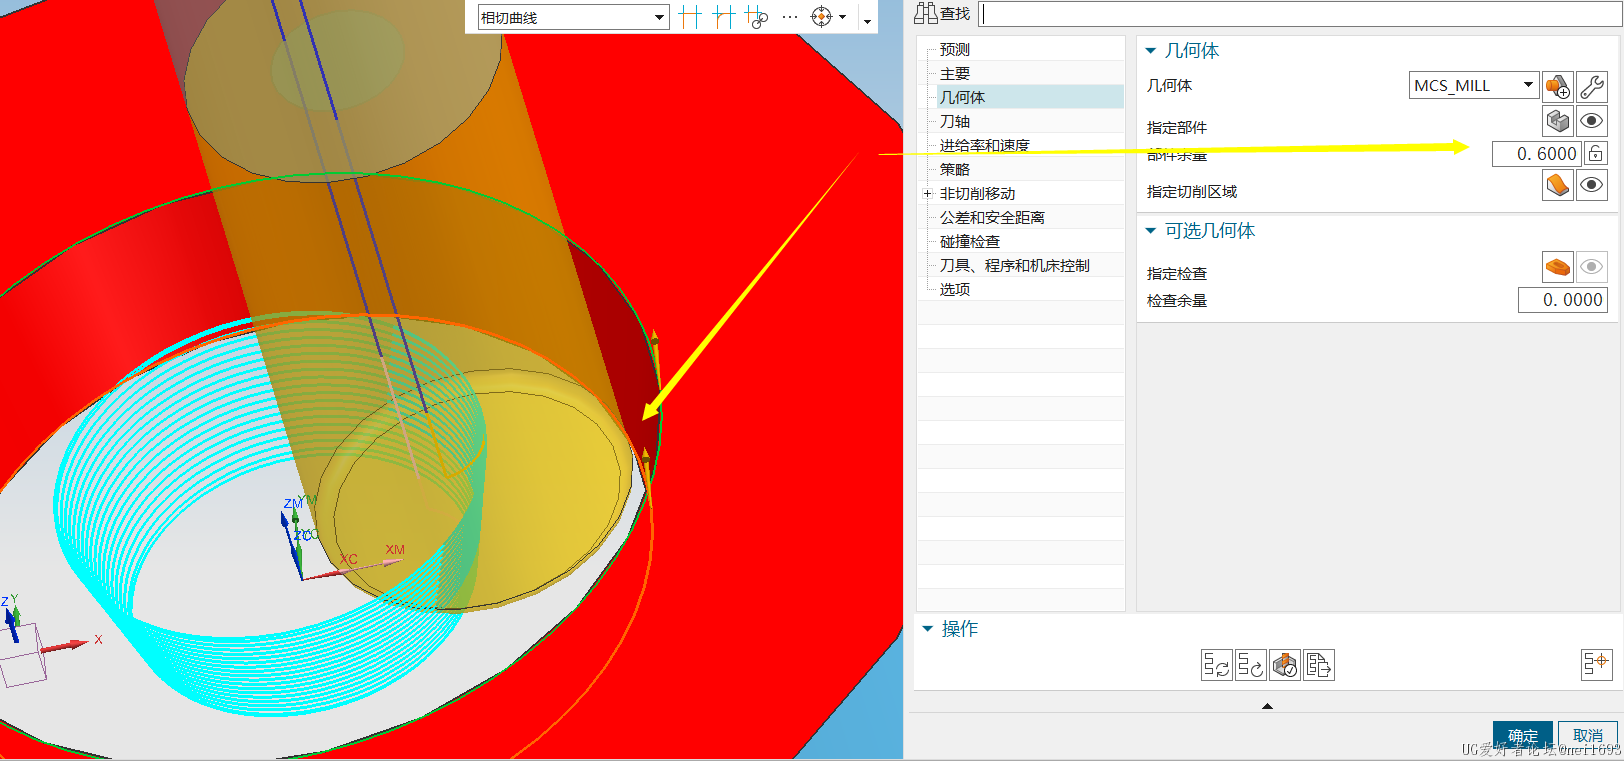Click the new geometry icon beside MCS_MILL
This screenshot has width=1624, height=761.
[x=1558, y=87]
